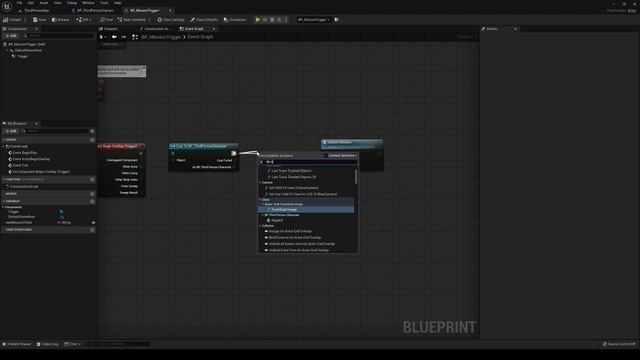Add event dispatcher with plus icon
The width and height of the screenshot is (640, 360).
(92, 230)
